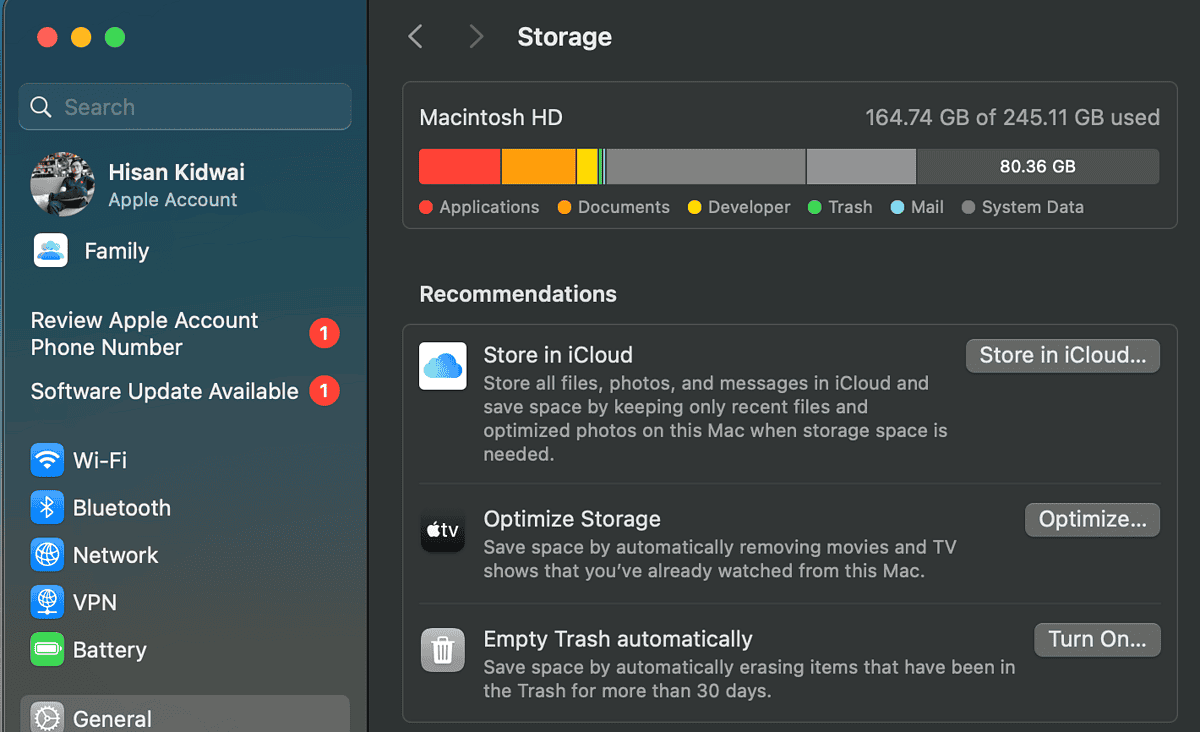The height and width of the screenshot is (732, 1200).
Task: Click the Mail legend label
Action: coord(927,207)
